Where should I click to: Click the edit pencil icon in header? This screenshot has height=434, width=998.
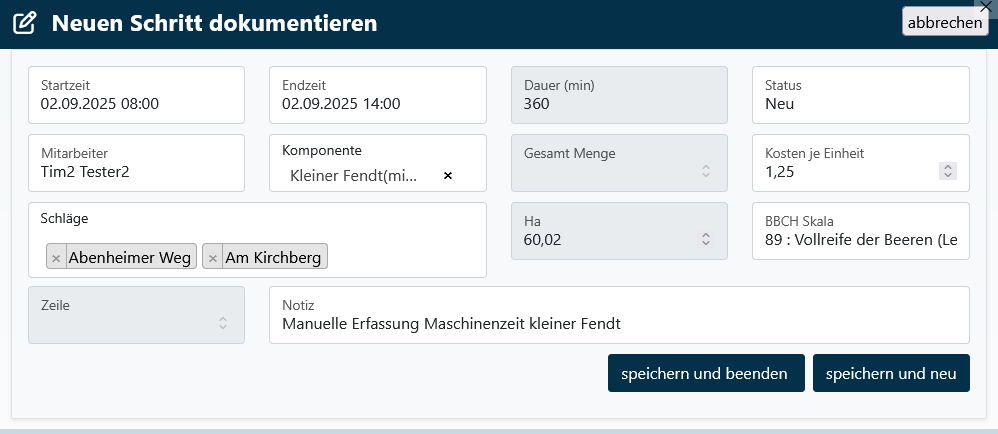point(25,22)
